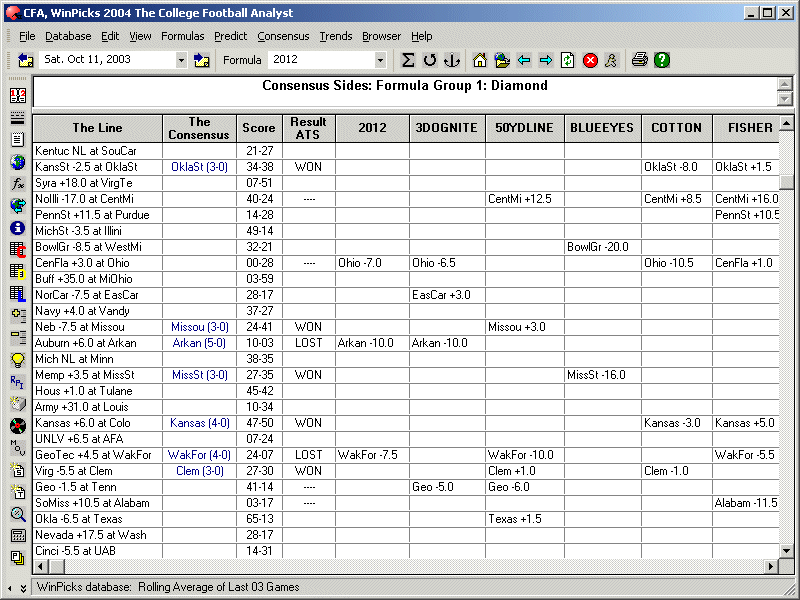The width and height of the screenshot is (800, 600).
Task: Click the horizontal scrollbar left arrow
Action: pyautogui.click(x=40, y=566)
